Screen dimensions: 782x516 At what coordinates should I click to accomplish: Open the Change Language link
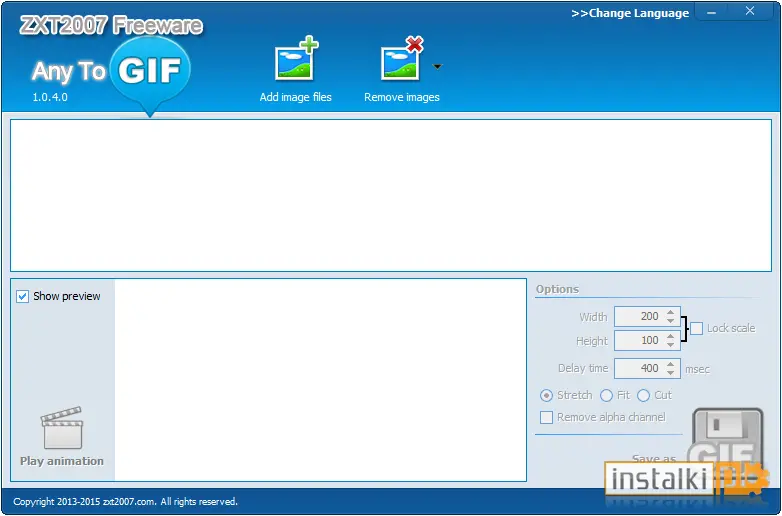(630, 13)
